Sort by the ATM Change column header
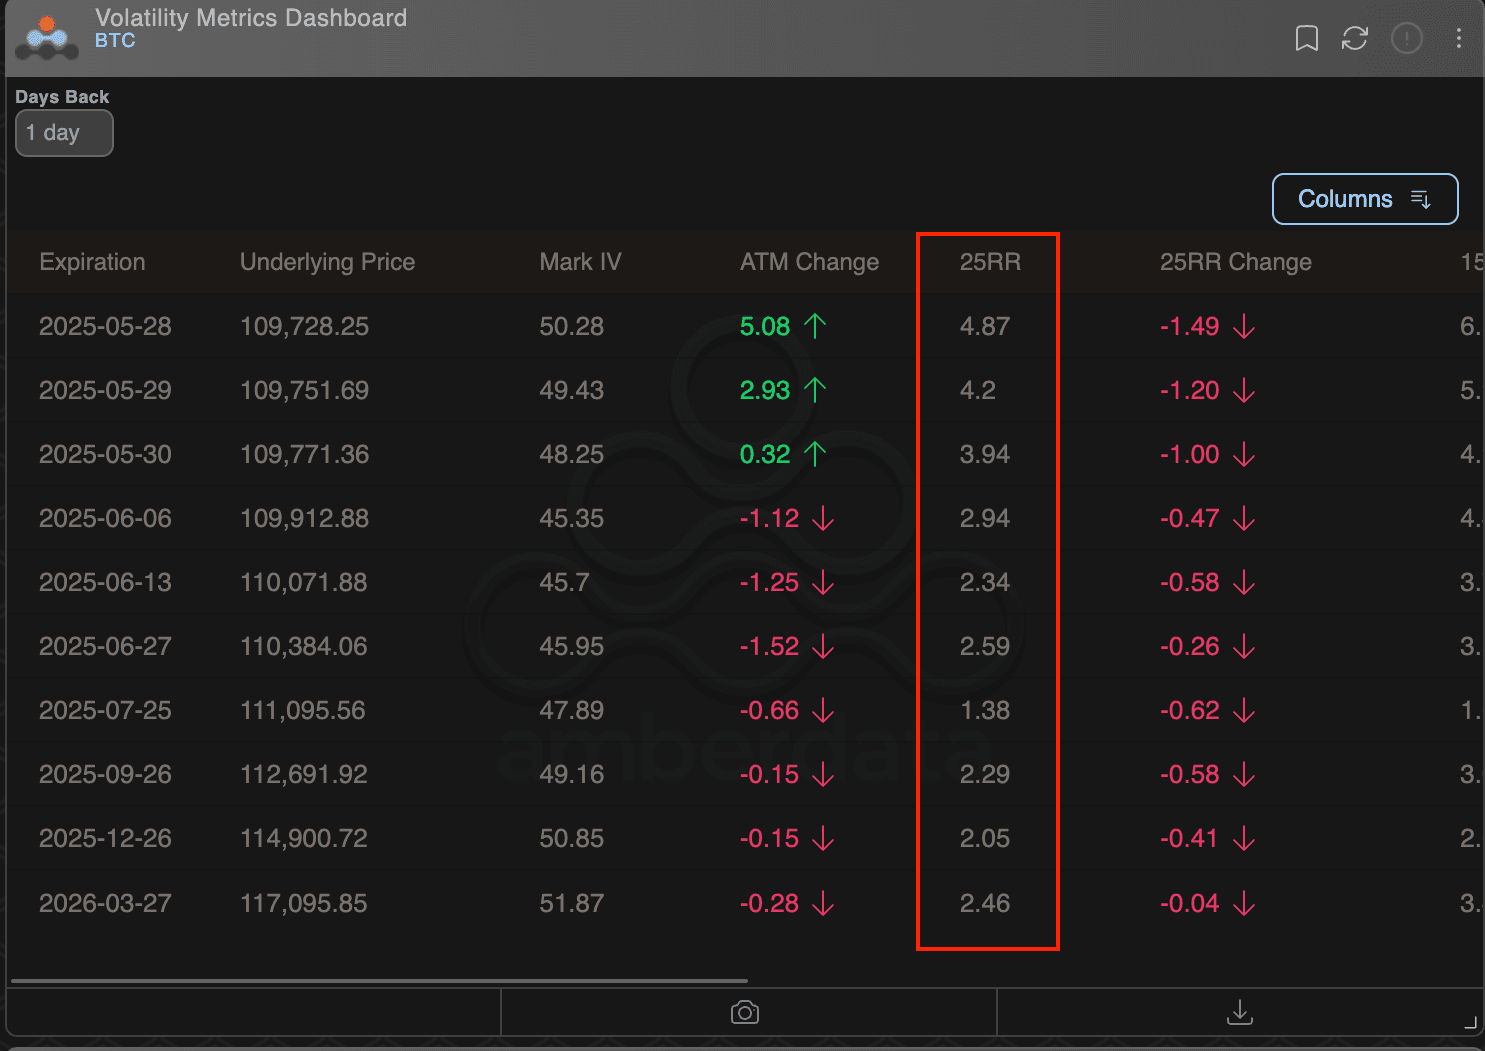Screen dimensions: 1485x1051 pos(809,262)
